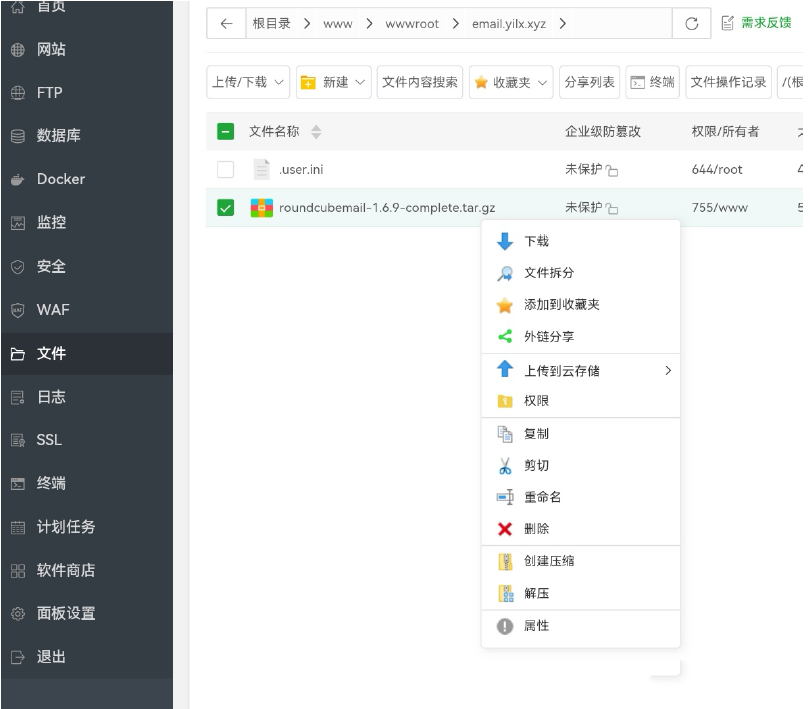810x709 pixels.
Task: Click the refresh icon beside the path
Action: [691, 24]
